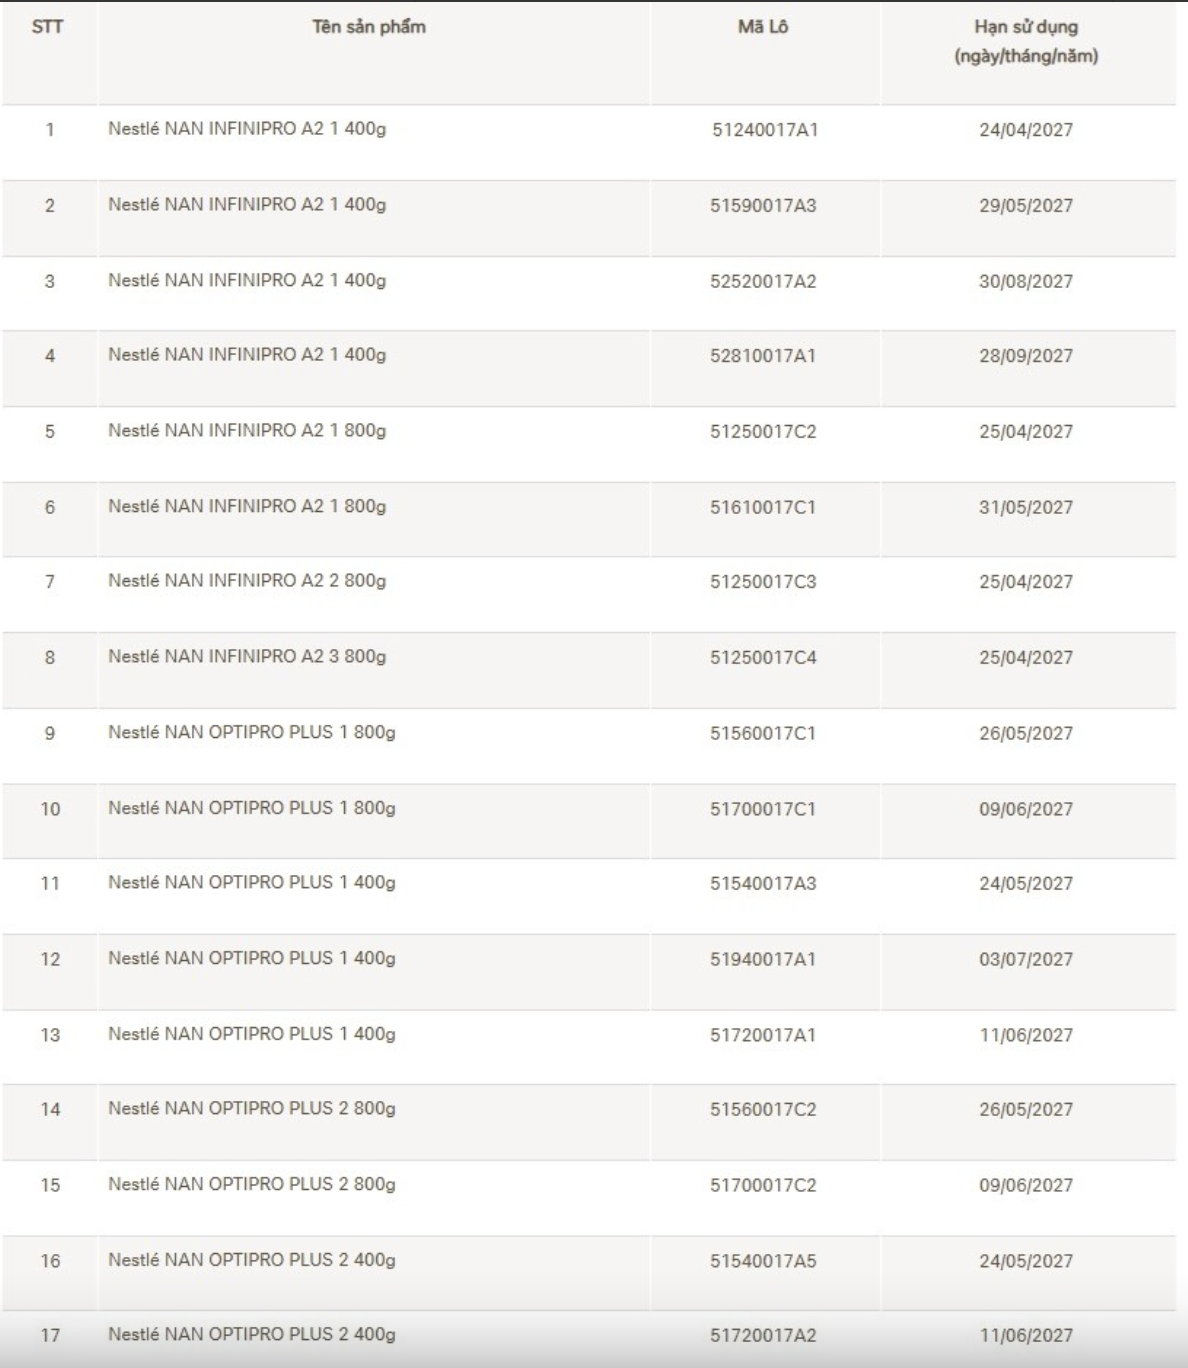
Task: Select lot code 51240017A1
Action: point(765,130)
